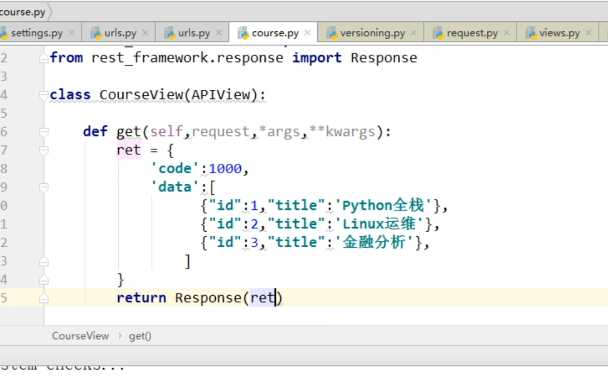This screenshot has width=608, height=382.
Task: Switch to the settings.py tab
Action: point(36,33)
